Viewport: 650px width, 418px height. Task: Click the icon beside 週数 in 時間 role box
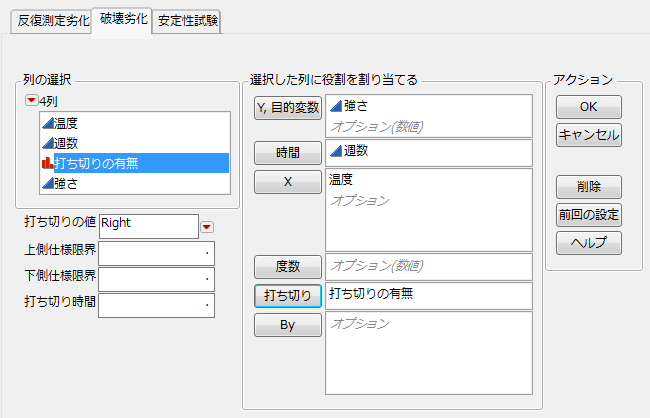335,151
